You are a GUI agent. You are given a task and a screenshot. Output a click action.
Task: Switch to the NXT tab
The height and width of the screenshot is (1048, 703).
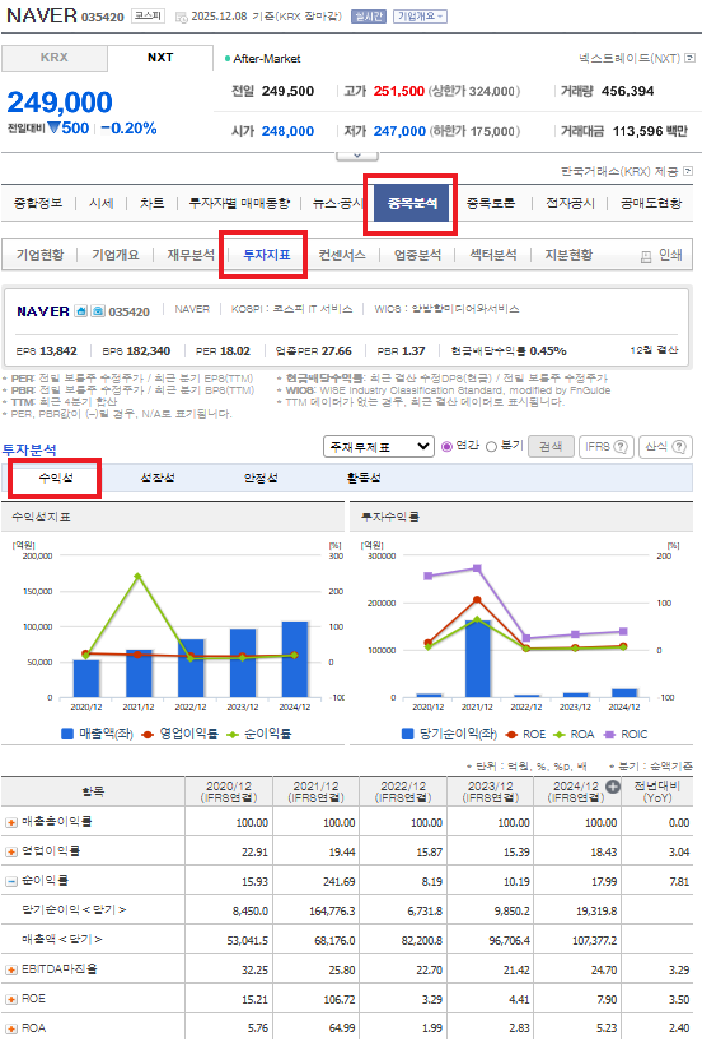pos(160,57)
